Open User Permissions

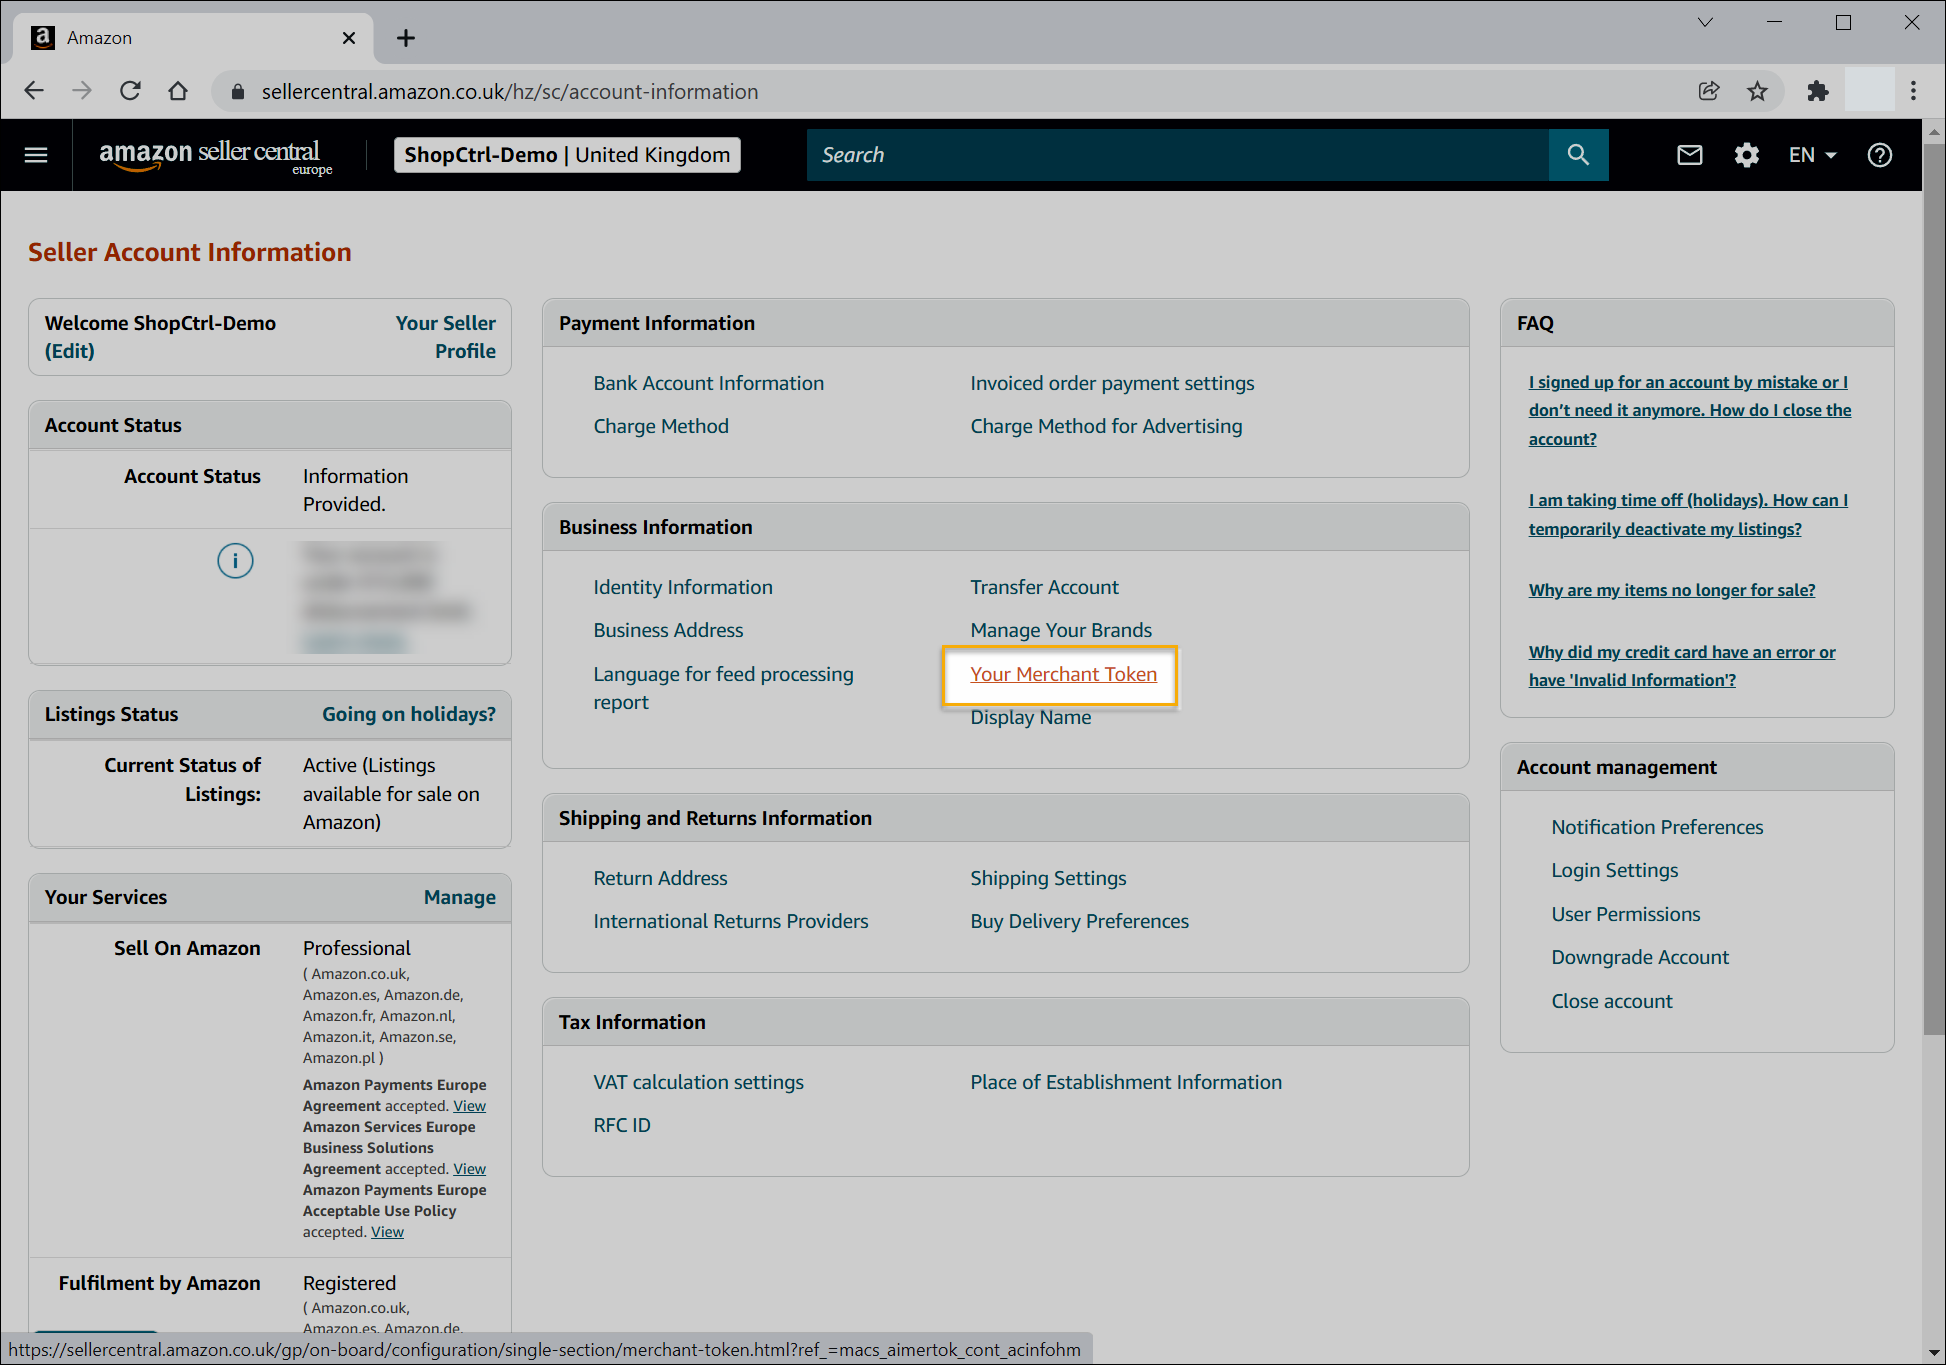click(x=1626, y=914)
